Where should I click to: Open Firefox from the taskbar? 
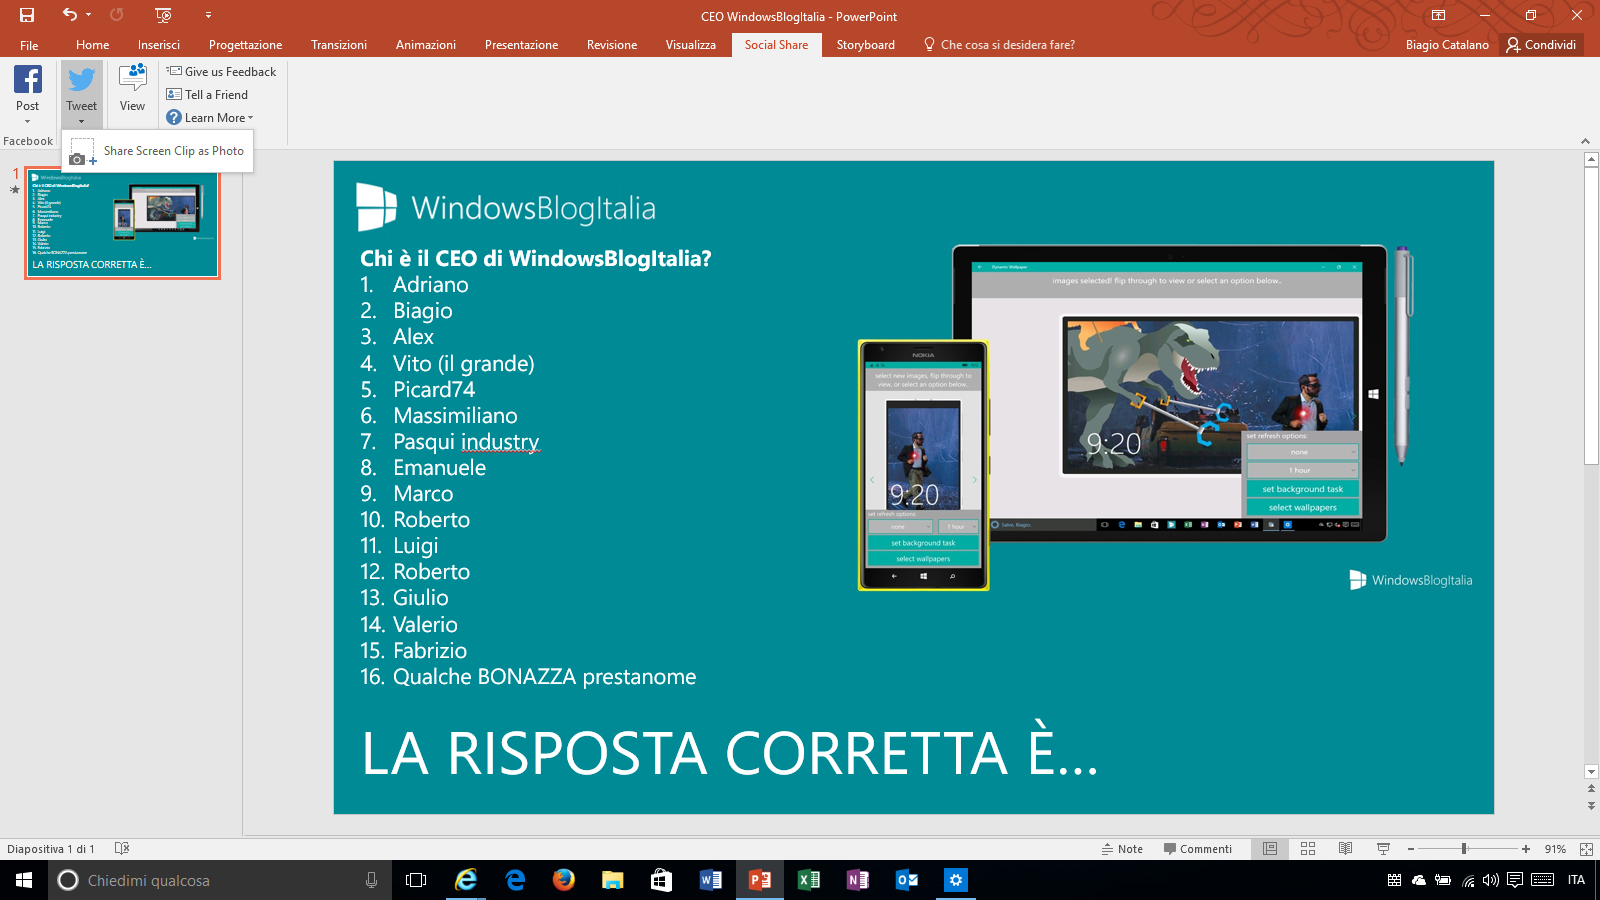pos(564,880)
